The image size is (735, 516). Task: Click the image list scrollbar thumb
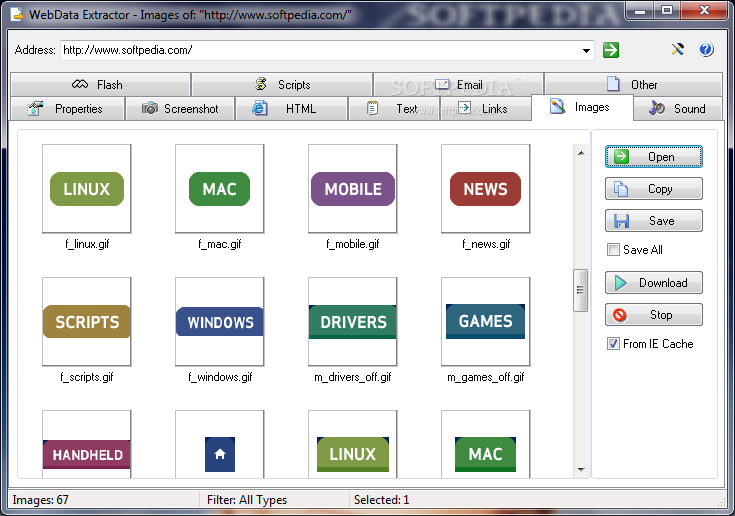(x=581, y=290)
